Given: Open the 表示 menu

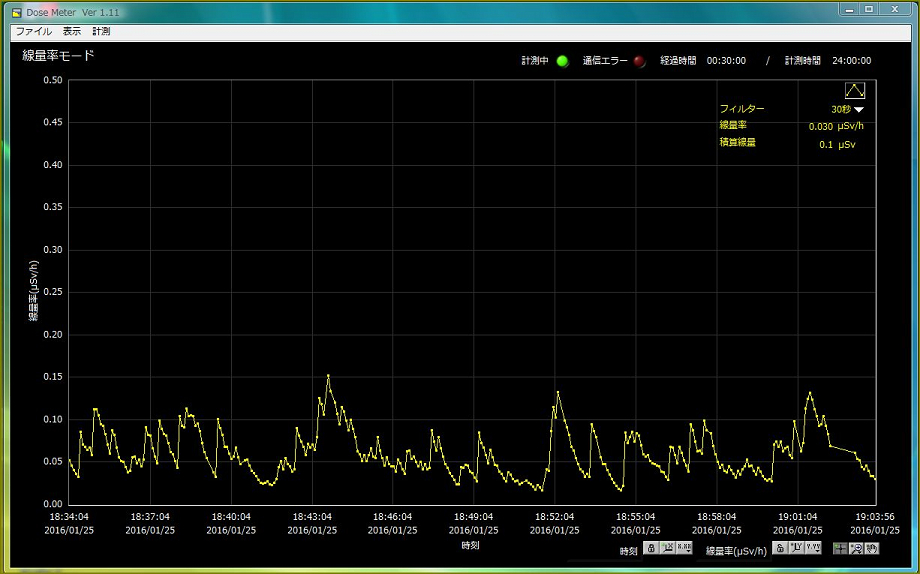Looking at the screenshot, I should [72, 32].
